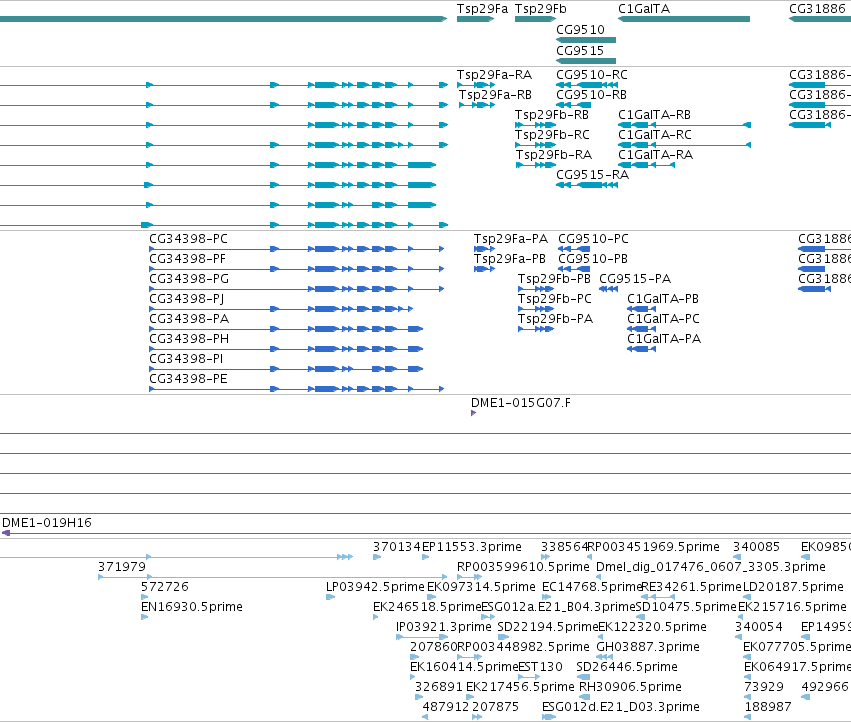Select the Tsp29Fa gene label
The height and width of the screenshot is (722, 851).
coord(482,9)
